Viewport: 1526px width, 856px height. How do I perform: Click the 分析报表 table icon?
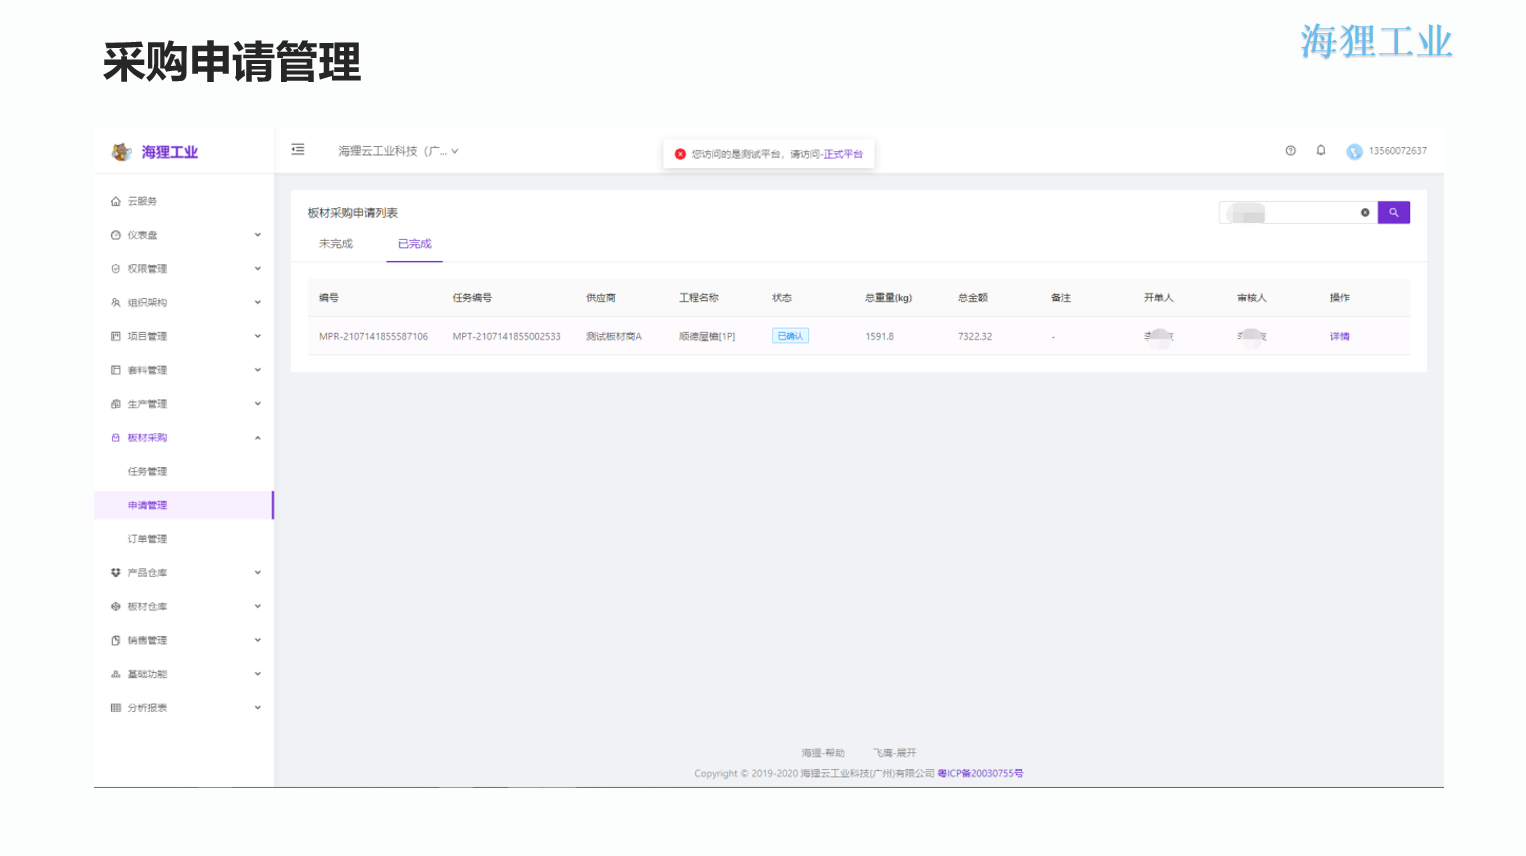click(116, 708)
